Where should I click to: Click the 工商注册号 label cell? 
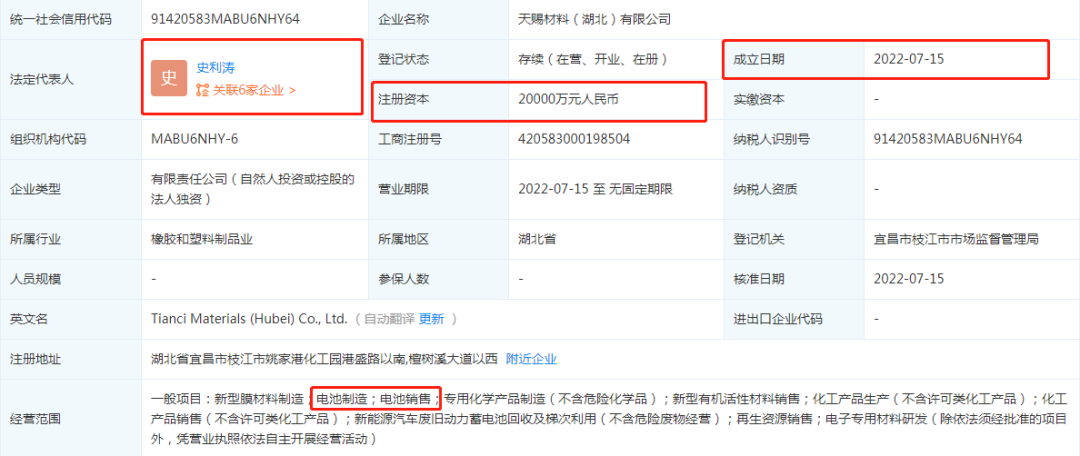[438, 139]
